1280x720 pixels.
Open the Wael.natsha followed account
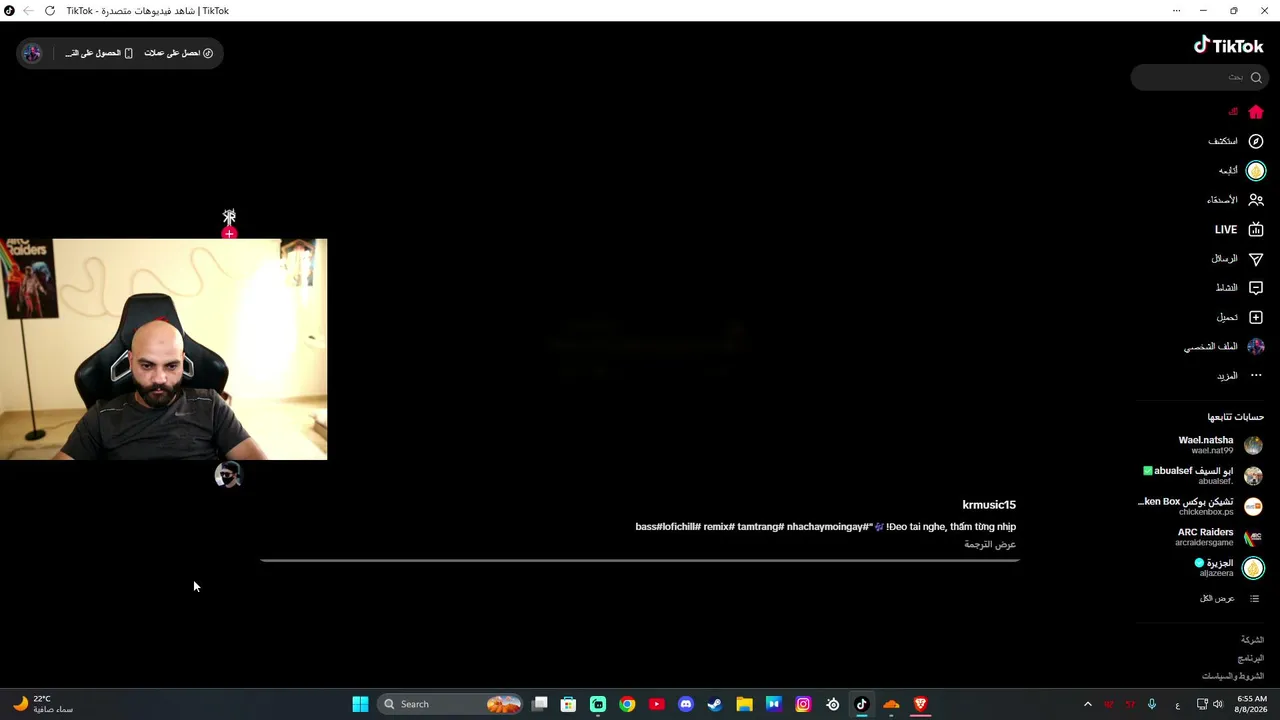tap(1220, 445)
